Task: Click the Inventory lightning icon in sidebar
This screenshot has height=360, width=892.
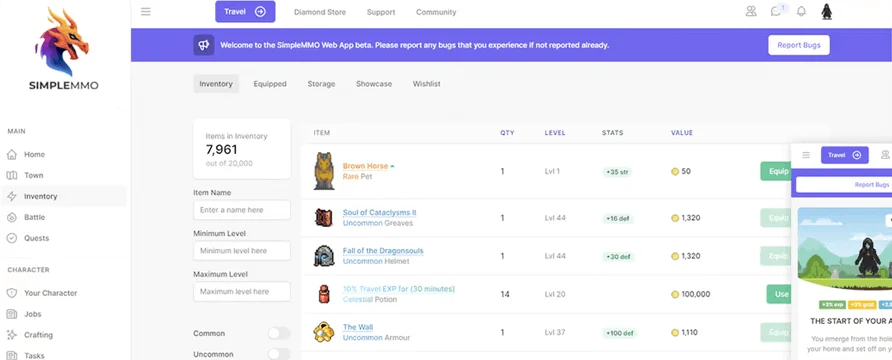Action: click(11, 196)
